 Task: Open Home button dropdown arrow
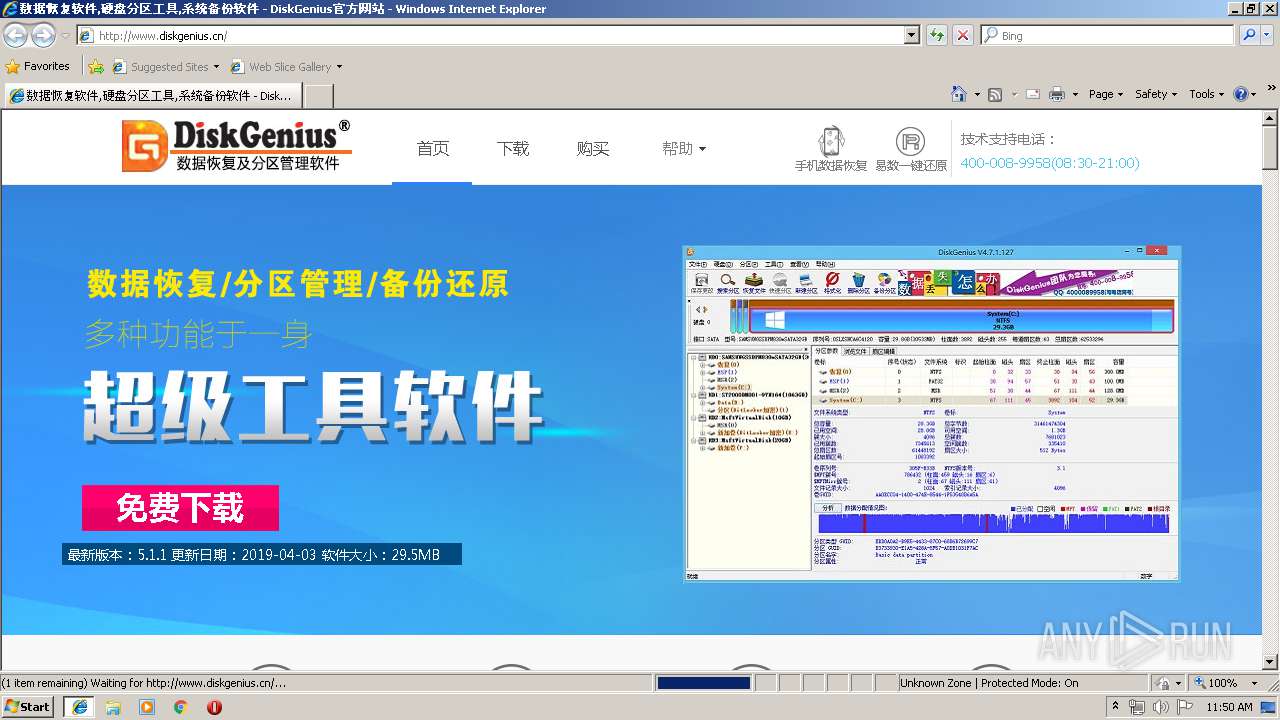[x=976, y=94]
